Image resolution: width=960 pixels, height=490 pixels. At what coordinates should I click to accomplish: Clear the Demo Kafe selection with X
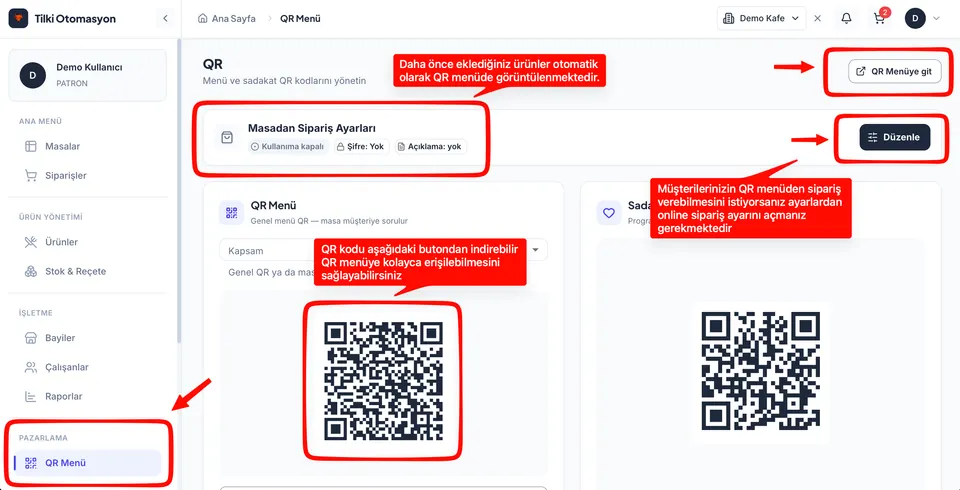(817, 18)
